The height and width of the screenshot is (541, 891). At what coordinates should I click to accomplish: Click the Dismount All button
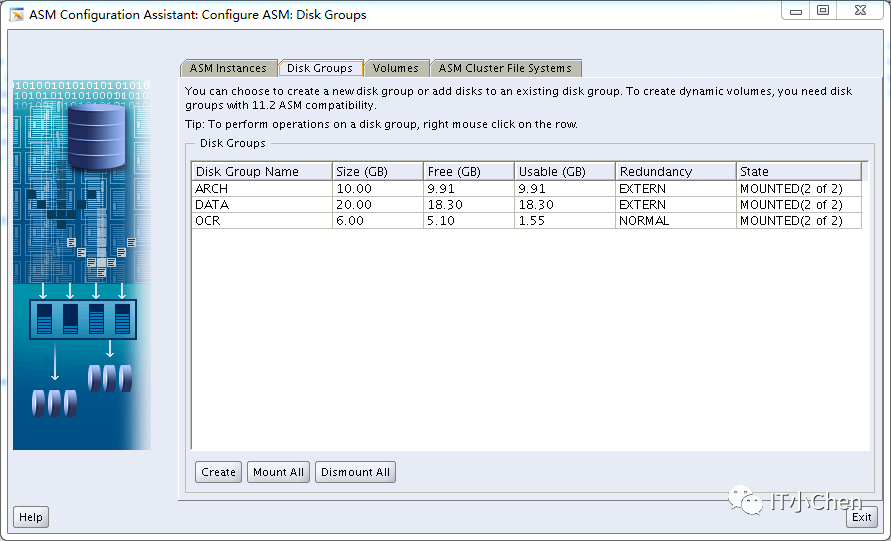point(355,472)
